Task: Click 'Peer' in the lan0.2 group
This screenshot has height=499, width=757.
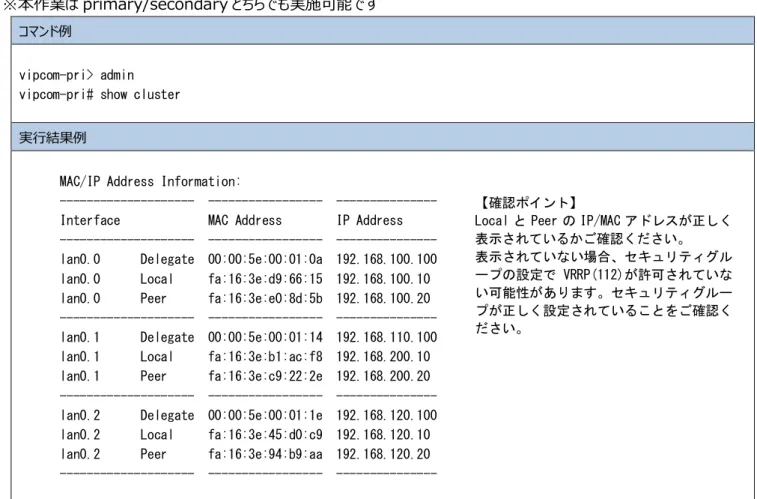Action: (153, 454)
